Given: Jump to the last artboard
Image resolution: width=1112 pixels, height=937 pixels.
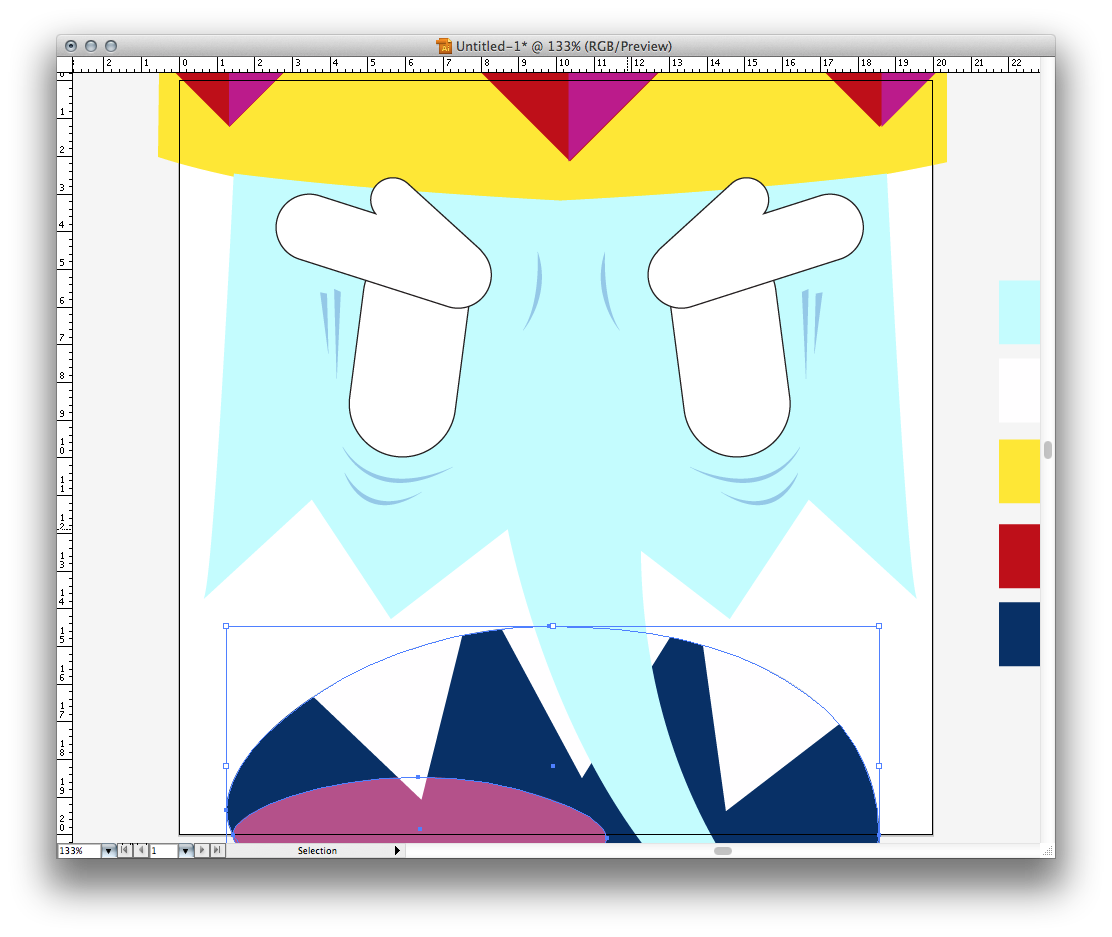Looking at the screenshot, I should tap(217, 851).
